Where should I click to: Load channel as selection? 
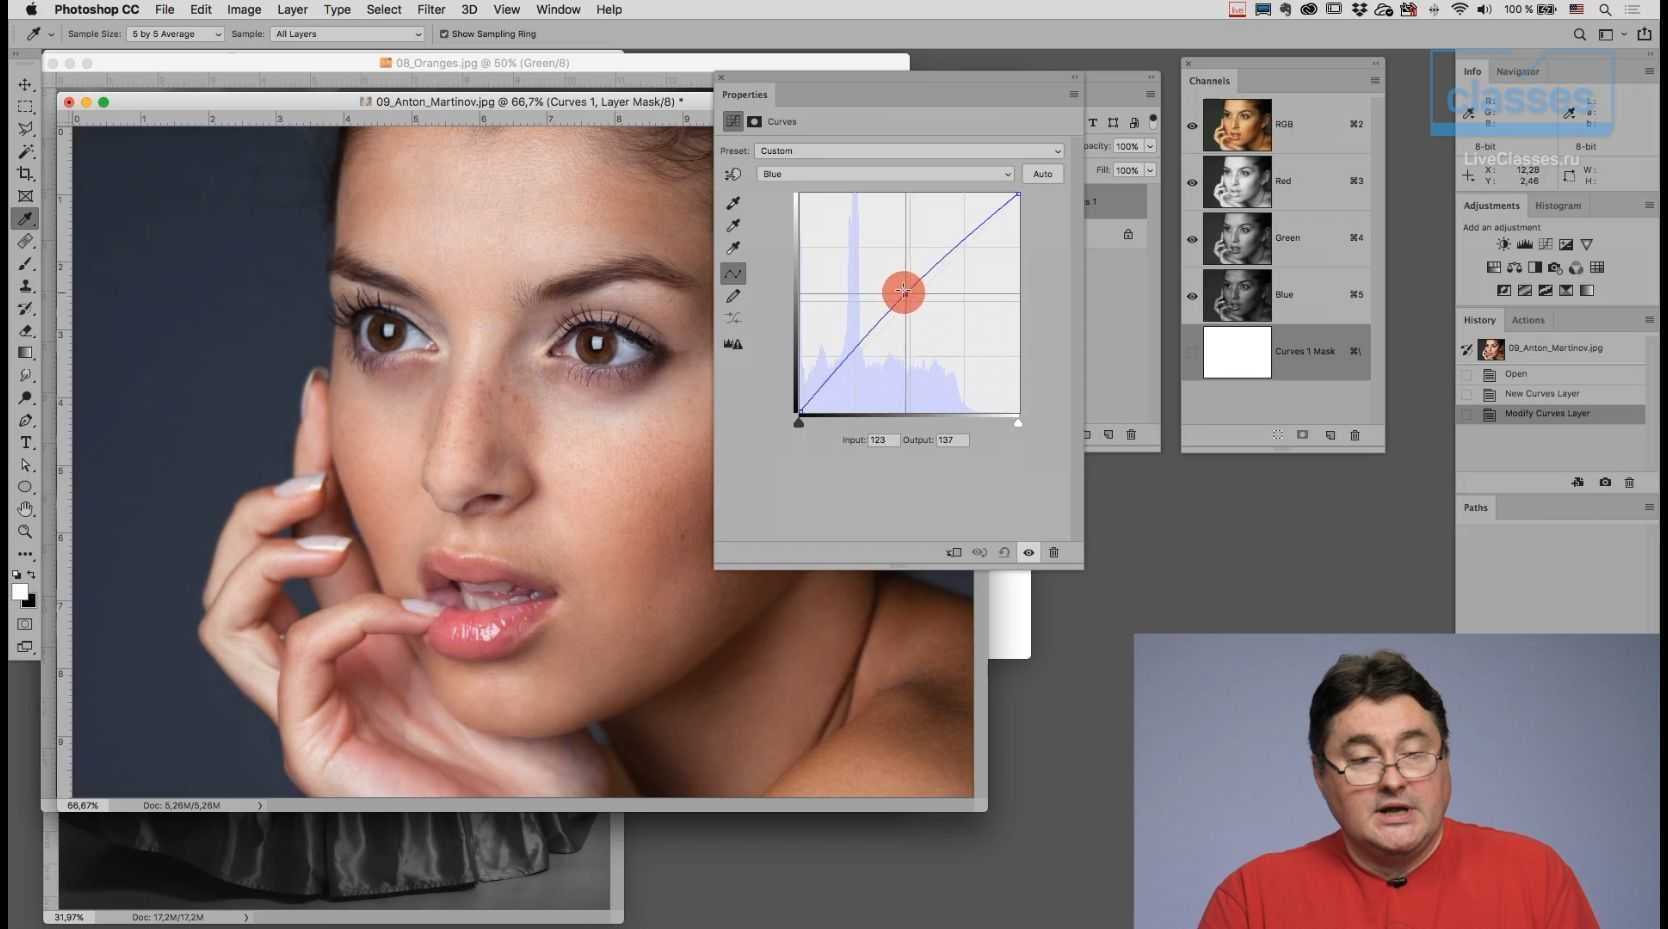click(1278, 435)
